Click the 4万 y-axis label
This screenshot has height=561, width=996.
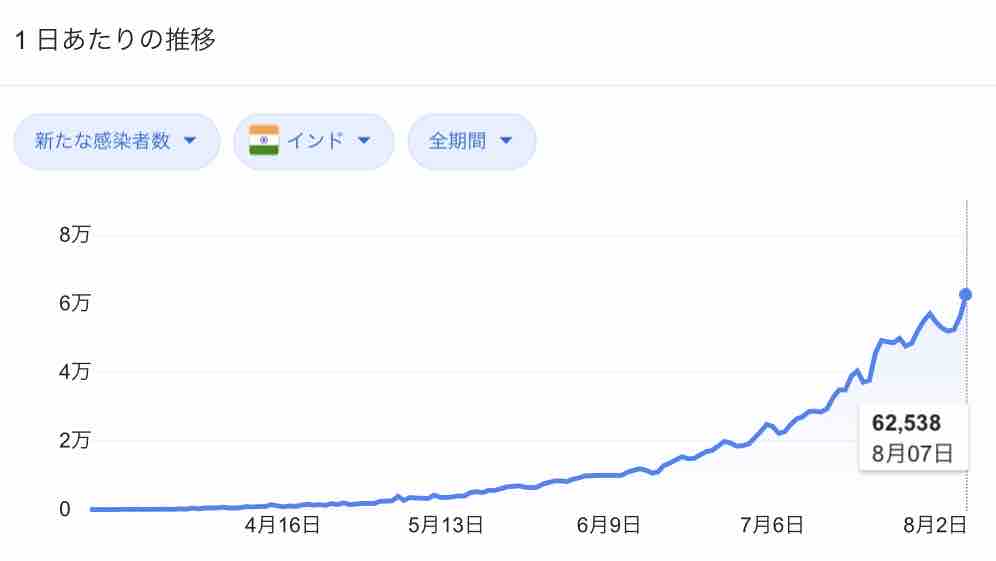(x=75, y=372)
